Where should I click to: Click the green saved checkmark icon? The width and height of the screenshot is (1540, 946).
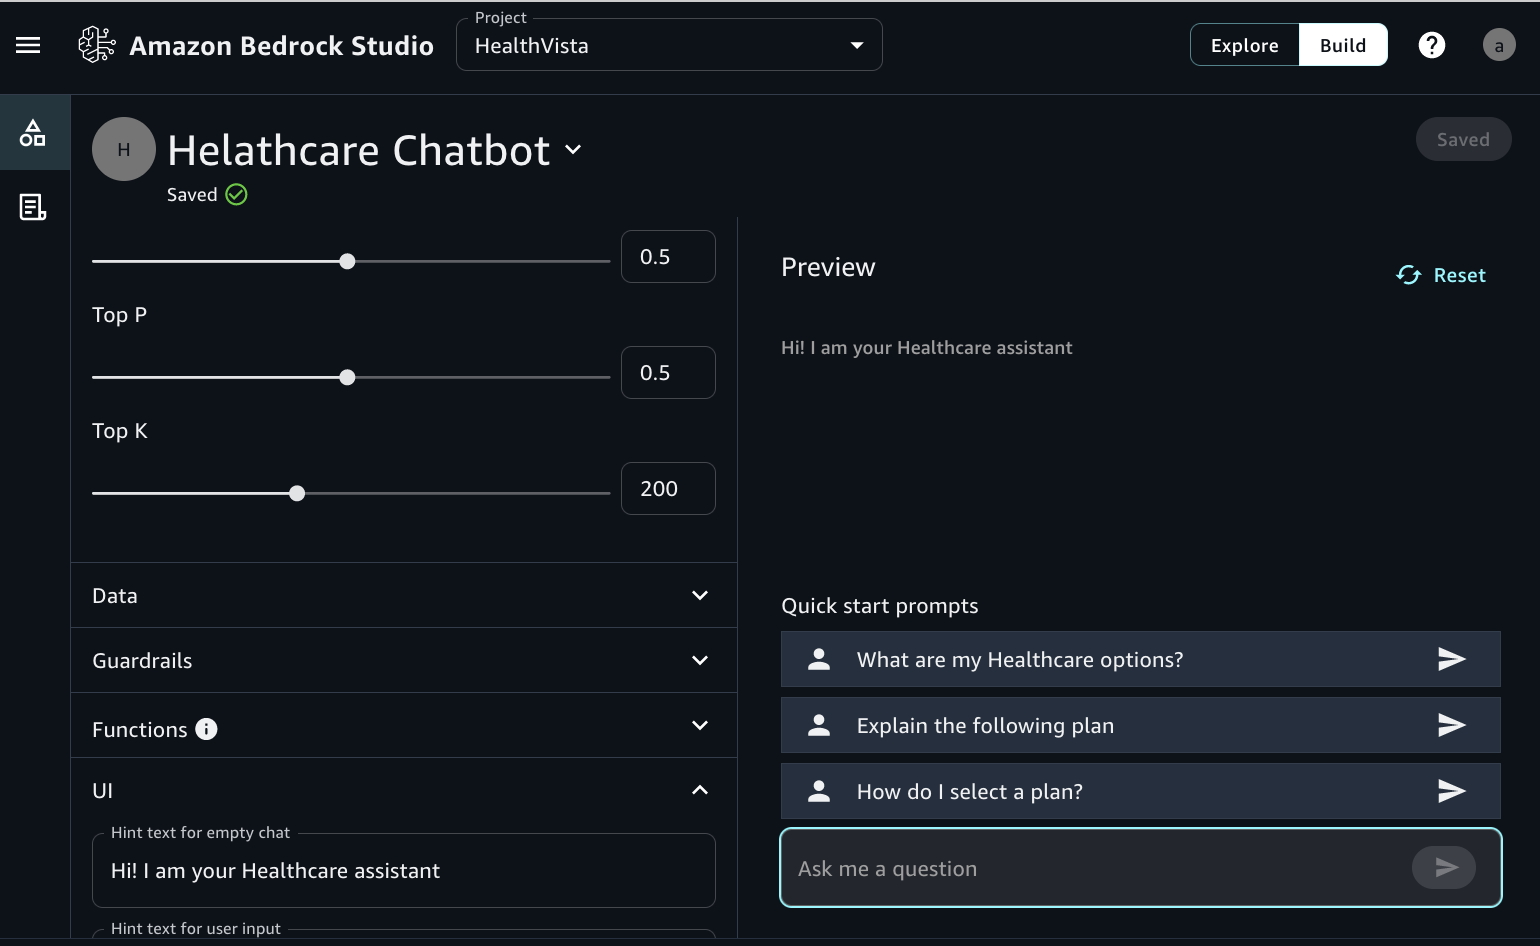pos(236,194)
